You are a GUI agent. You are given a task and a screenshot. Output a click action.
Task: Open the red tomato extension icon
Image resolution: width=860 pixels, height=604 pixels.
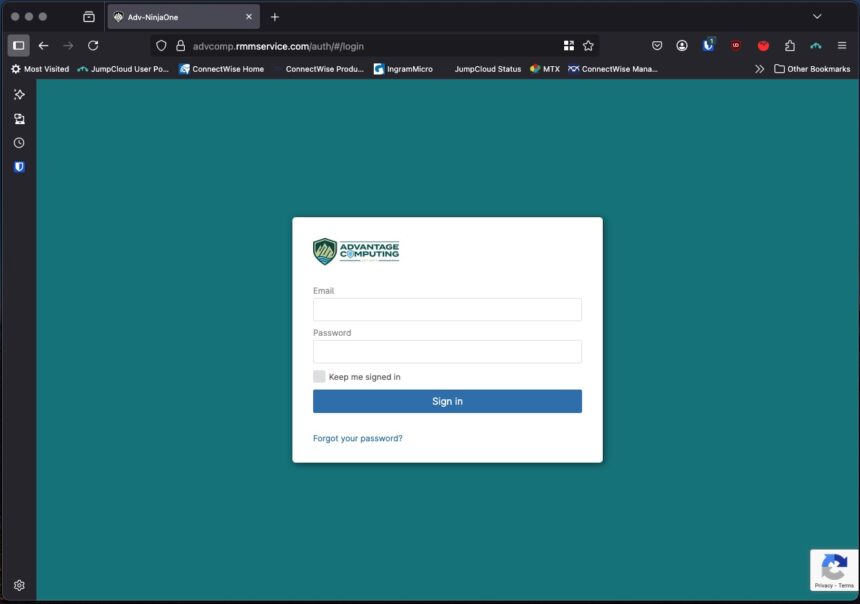click(x=763, y=46)
